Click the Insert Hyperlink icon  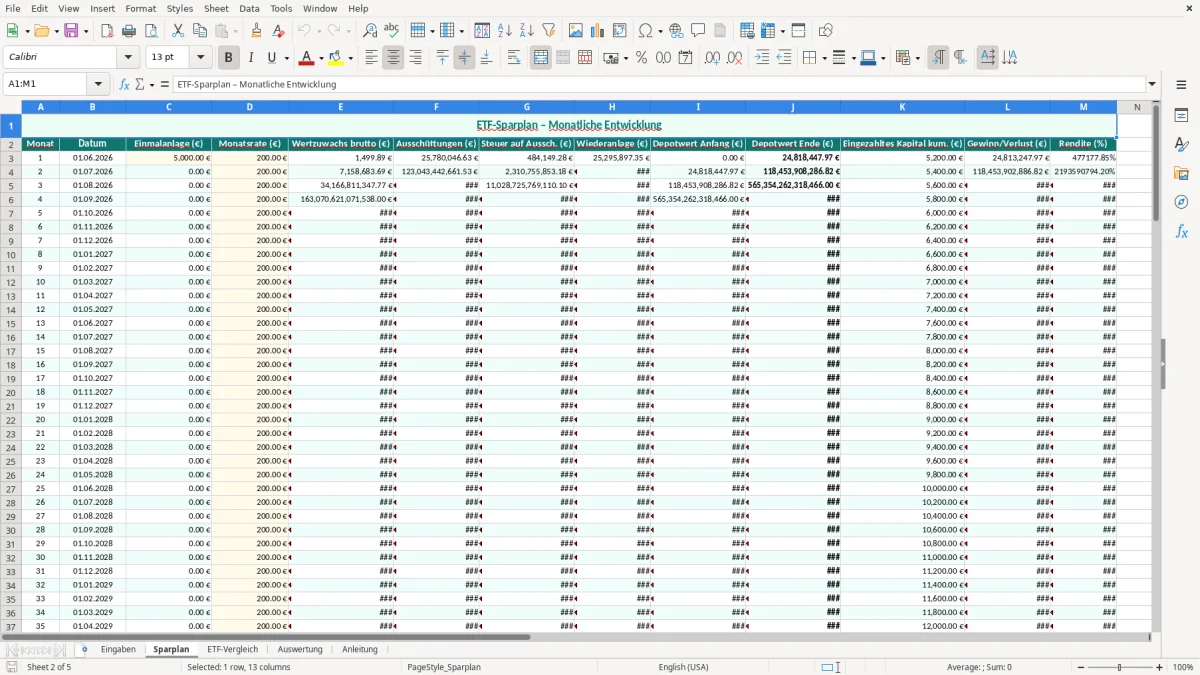coord(676,31)
